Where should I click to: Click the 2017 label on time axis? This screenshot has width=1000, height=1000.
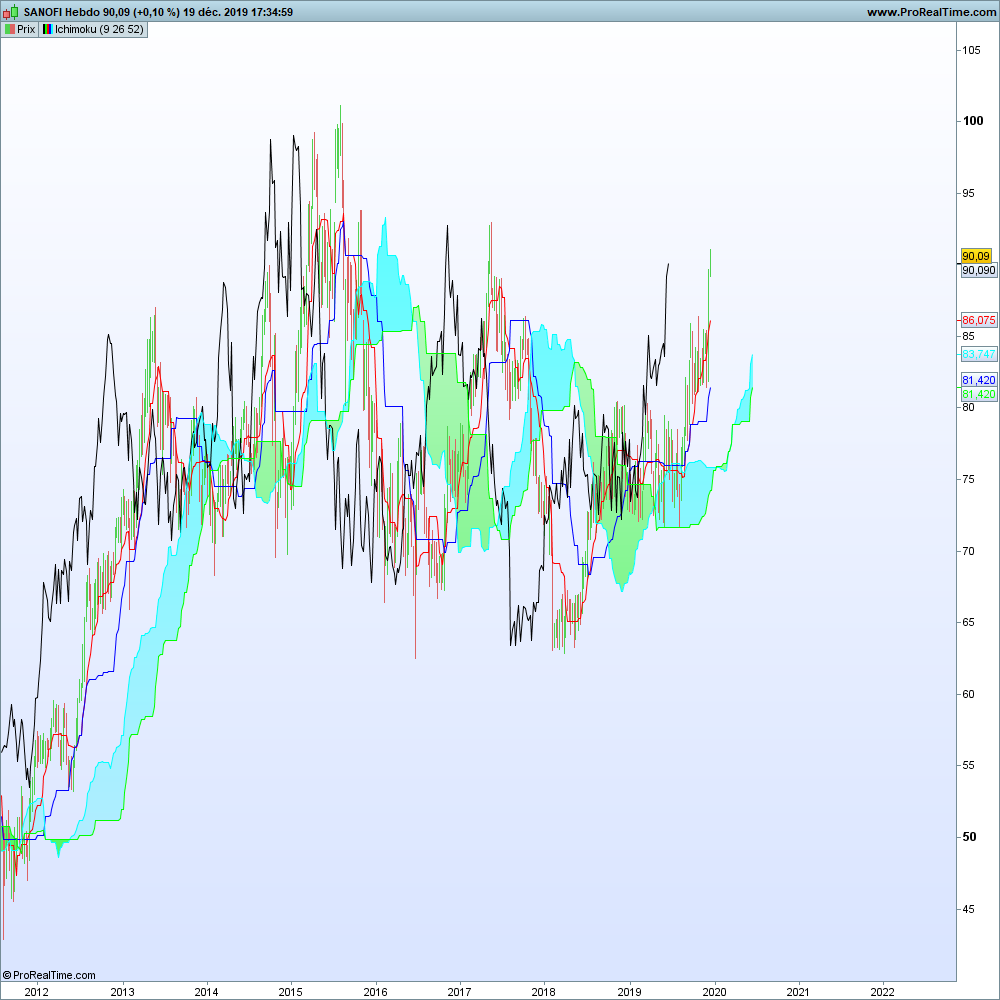coord(459,992)
